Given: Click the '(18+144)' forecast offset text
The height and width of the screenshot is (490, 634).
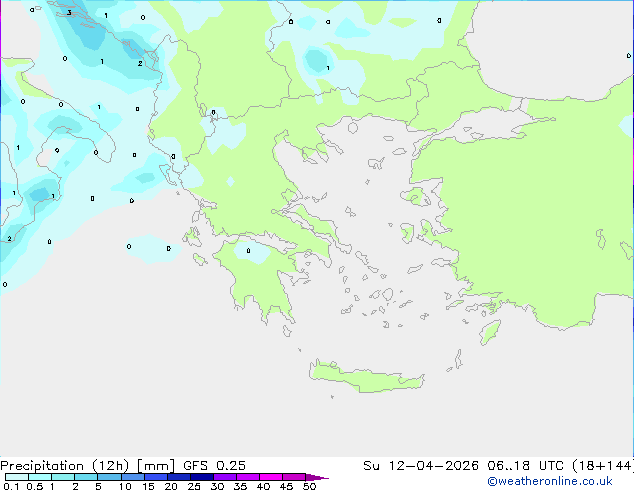Looking at the screenshot, I should click(602, 466).
